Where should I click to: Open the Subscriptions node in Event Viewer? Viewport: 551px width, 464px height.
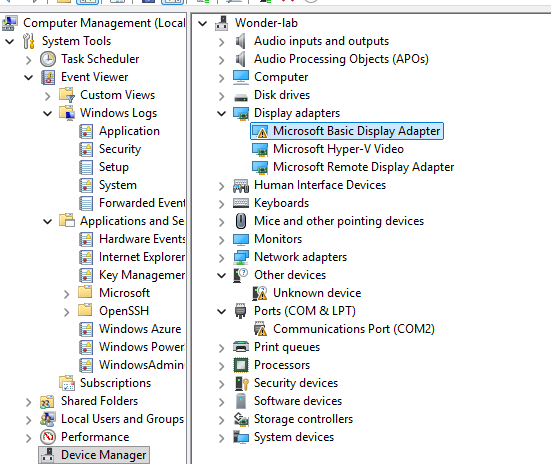[x=115, y=383]
